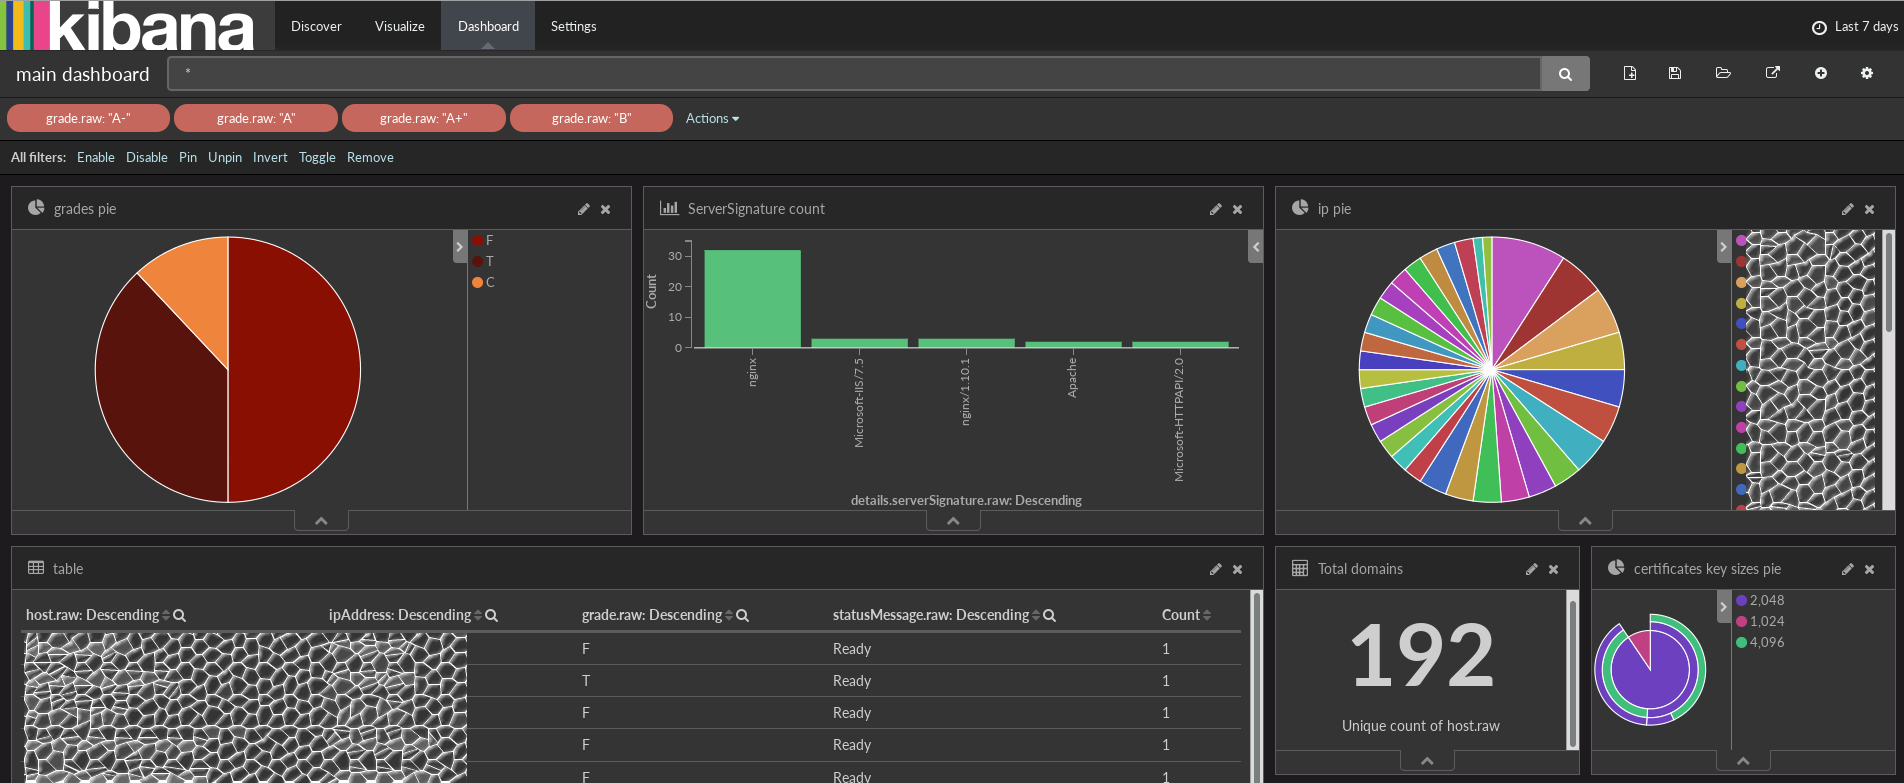
Task: Invert all filters link
Action: 270,157
